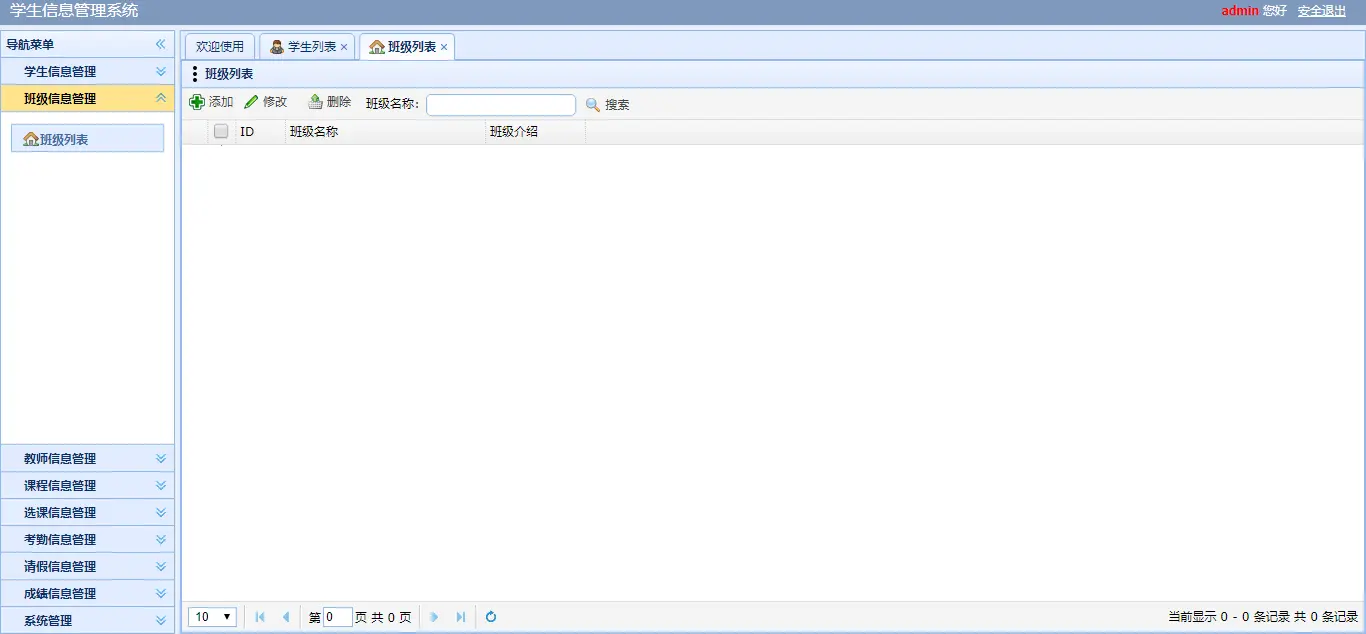Click the 班级名称 search input field
This screenshot has height=634, width=1366.
[501, 104]
